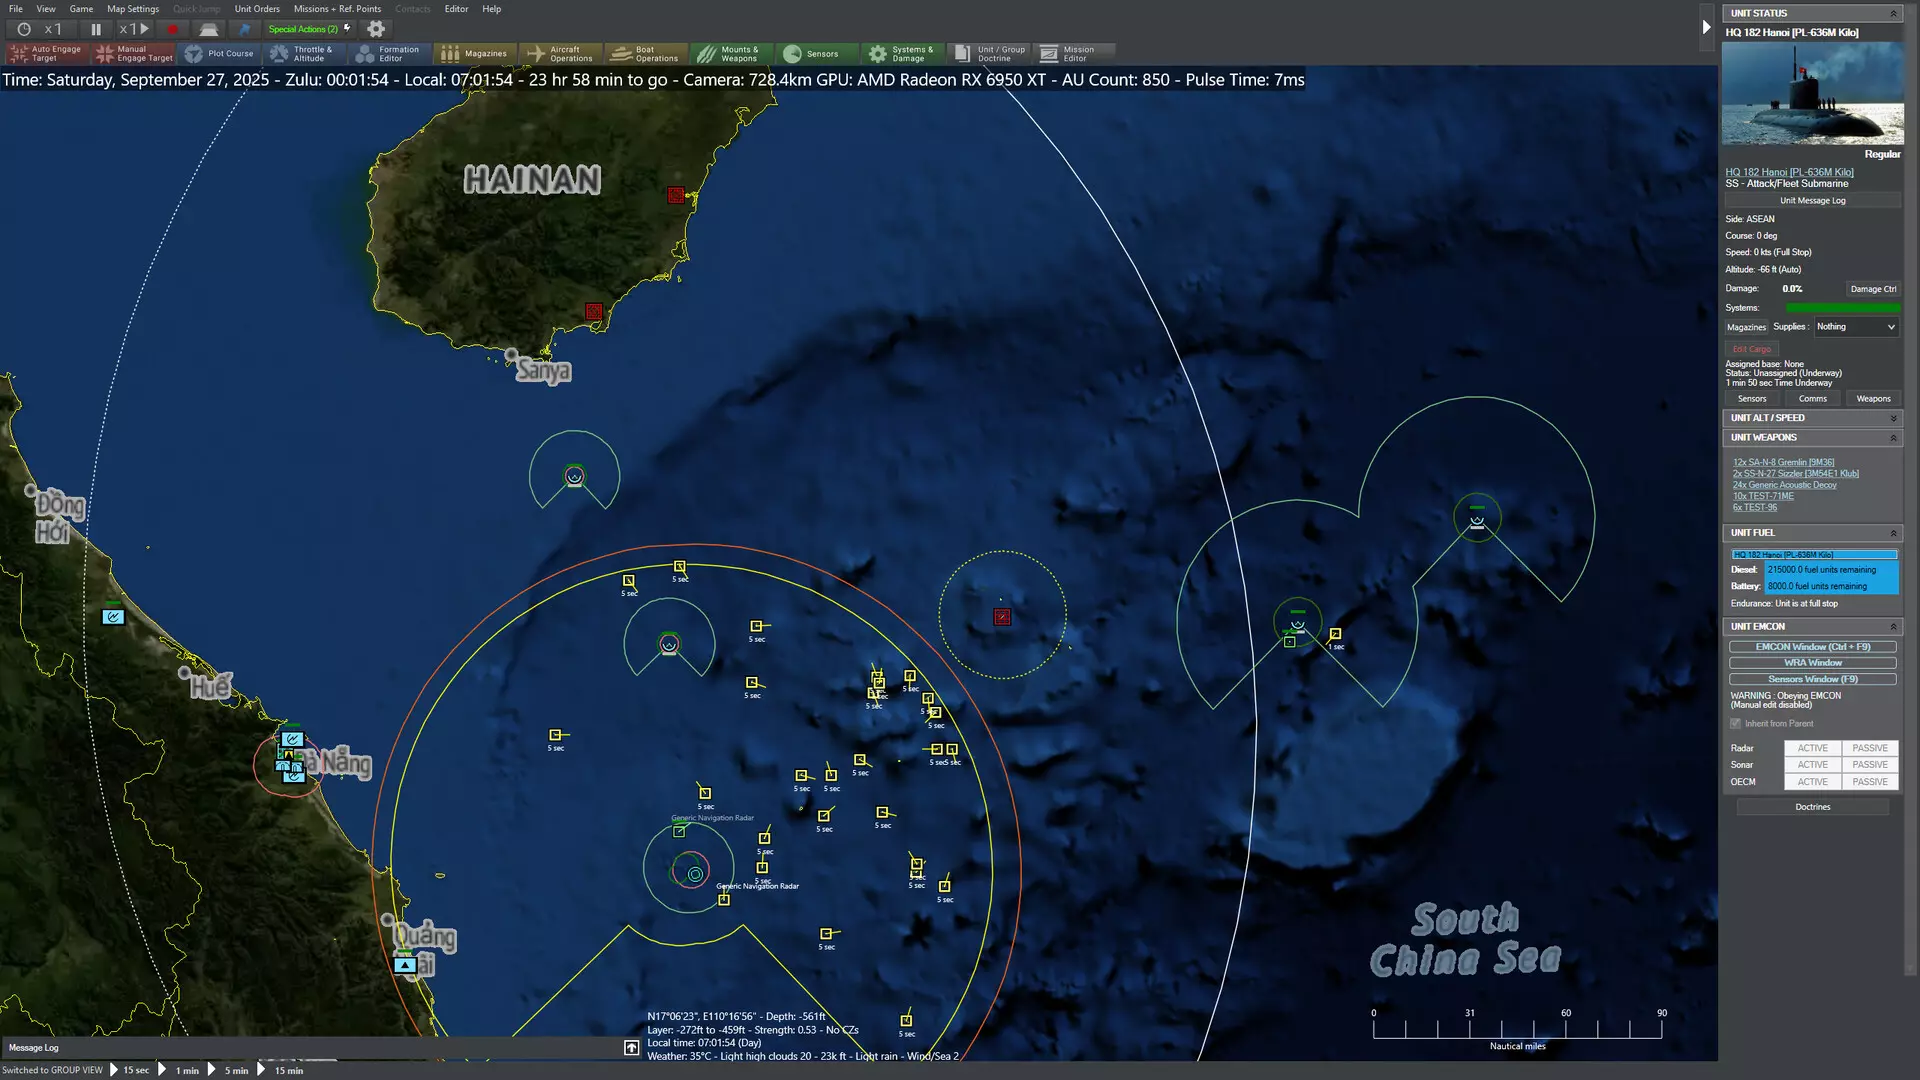Select the red hostile unit on northern Hainan
The image size is (1920, 1080).
(676, 195)
